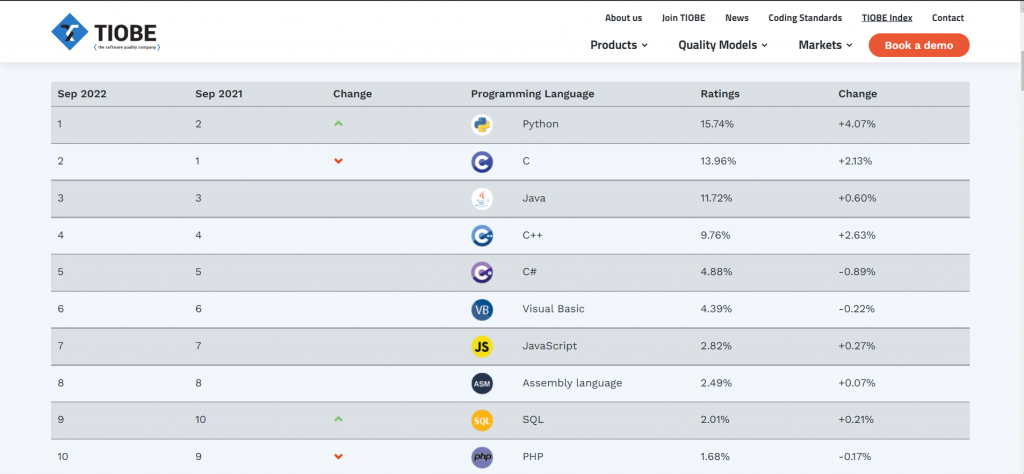This screenshot has height=474, width=1024.
Task: Click the green up arrow in Python row
Action: pos(338,124)
